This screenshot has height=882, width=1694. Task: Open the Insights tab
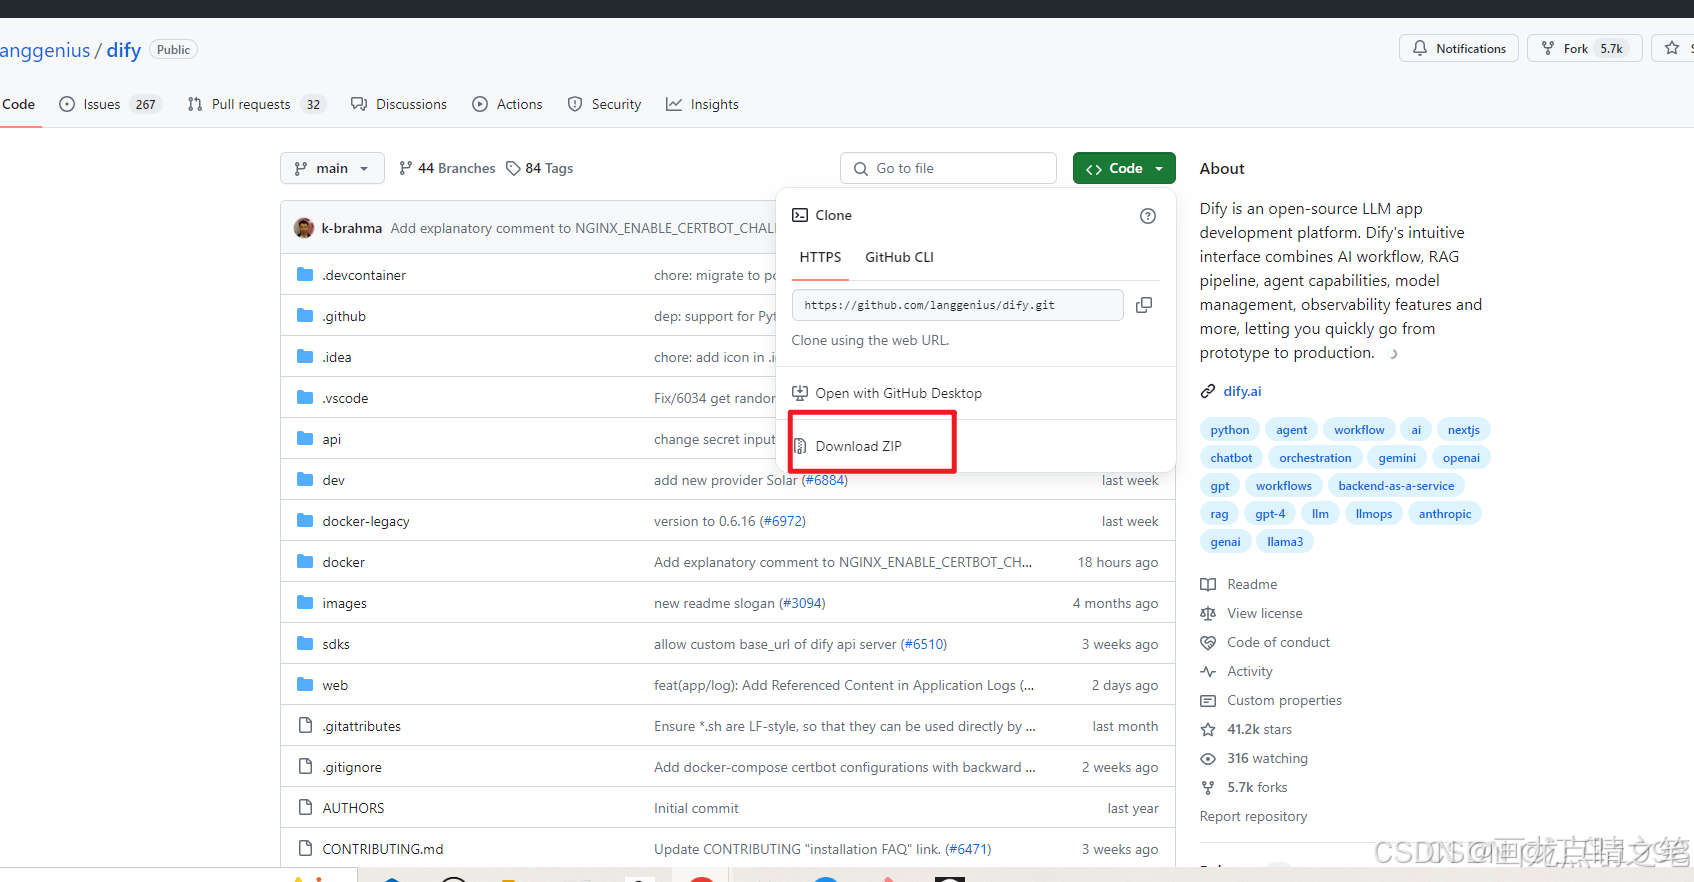click(702, 104)
